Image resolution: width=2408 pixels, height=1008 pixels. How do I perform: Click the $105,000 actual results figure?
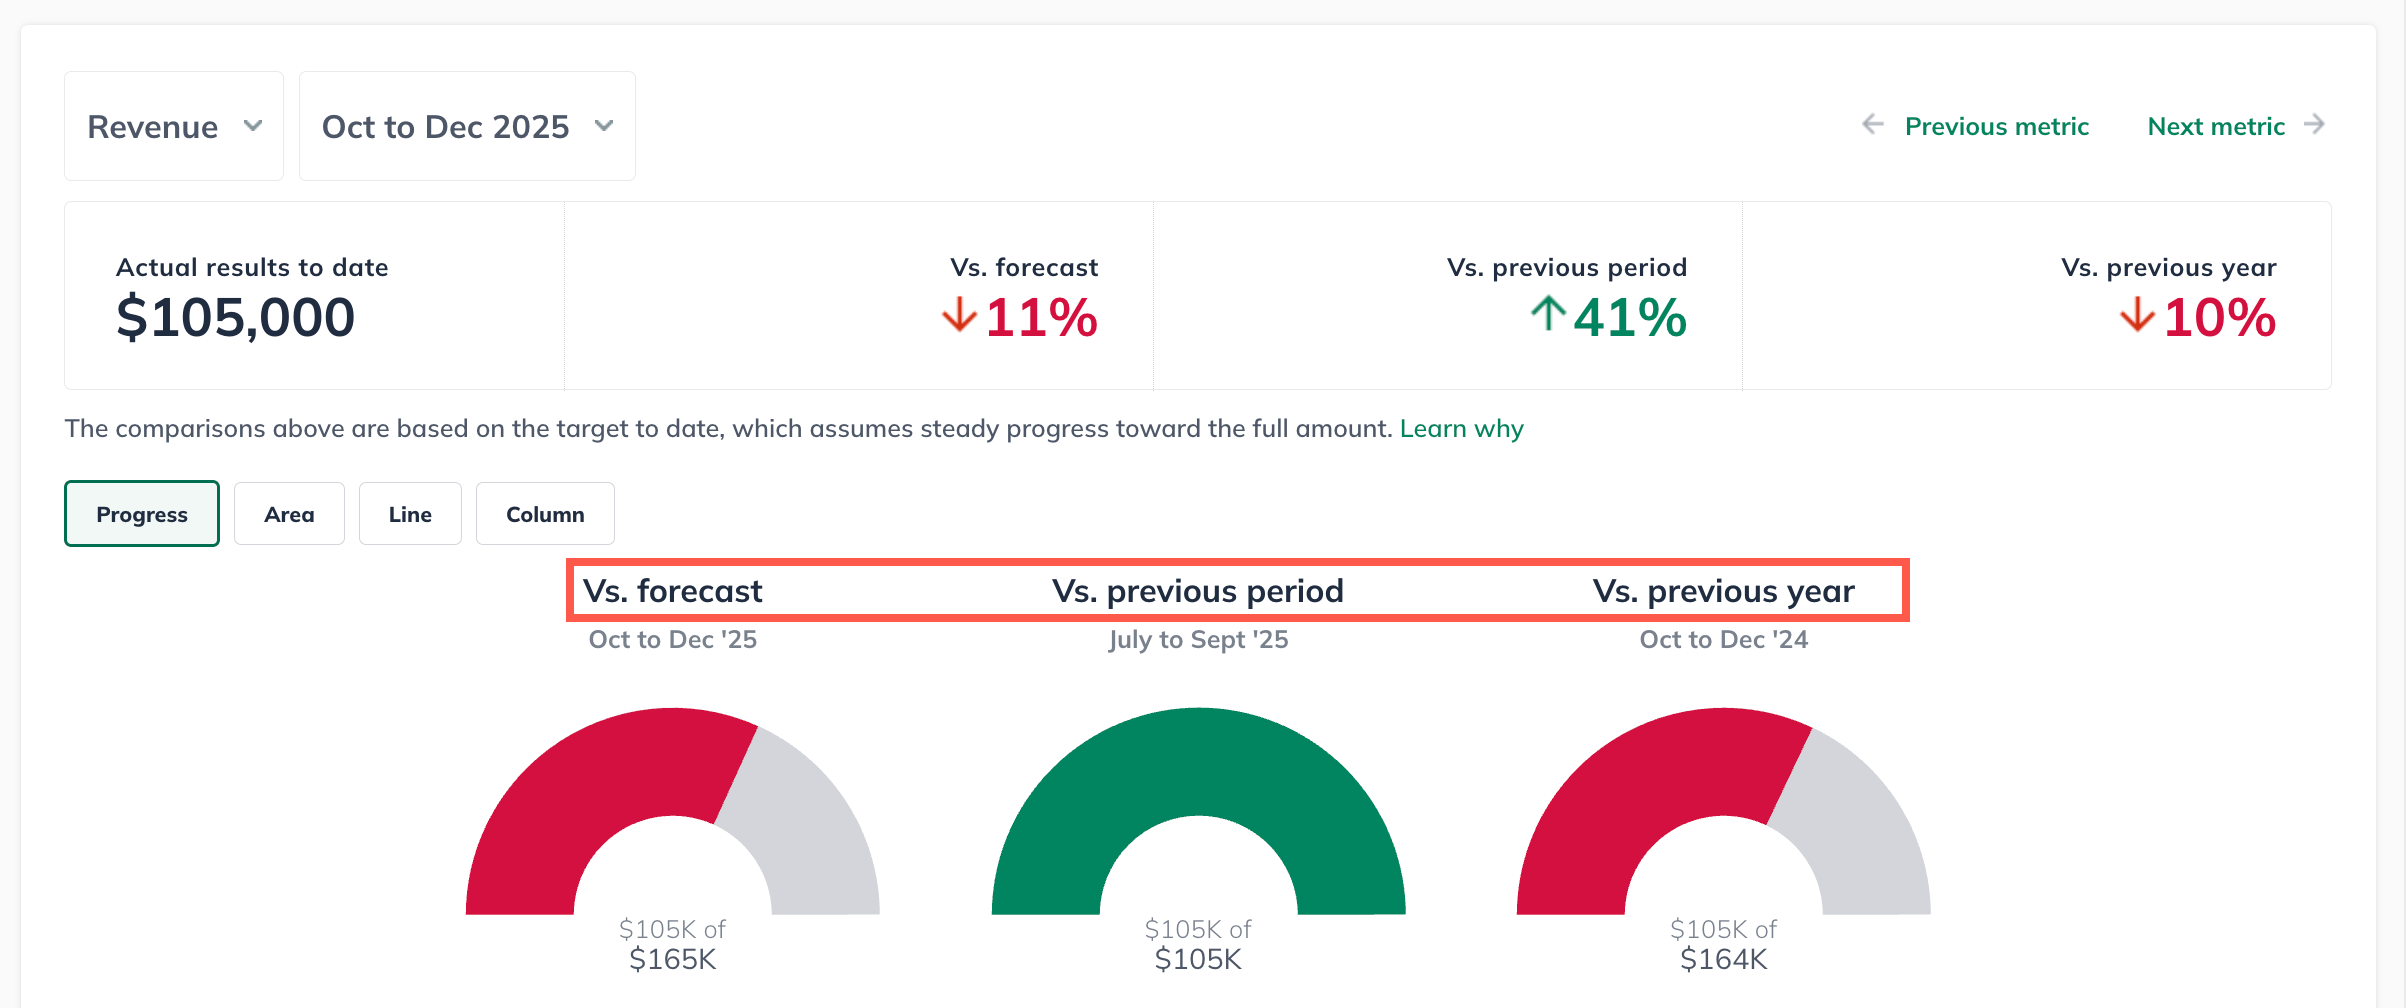[x=236, y=318]
